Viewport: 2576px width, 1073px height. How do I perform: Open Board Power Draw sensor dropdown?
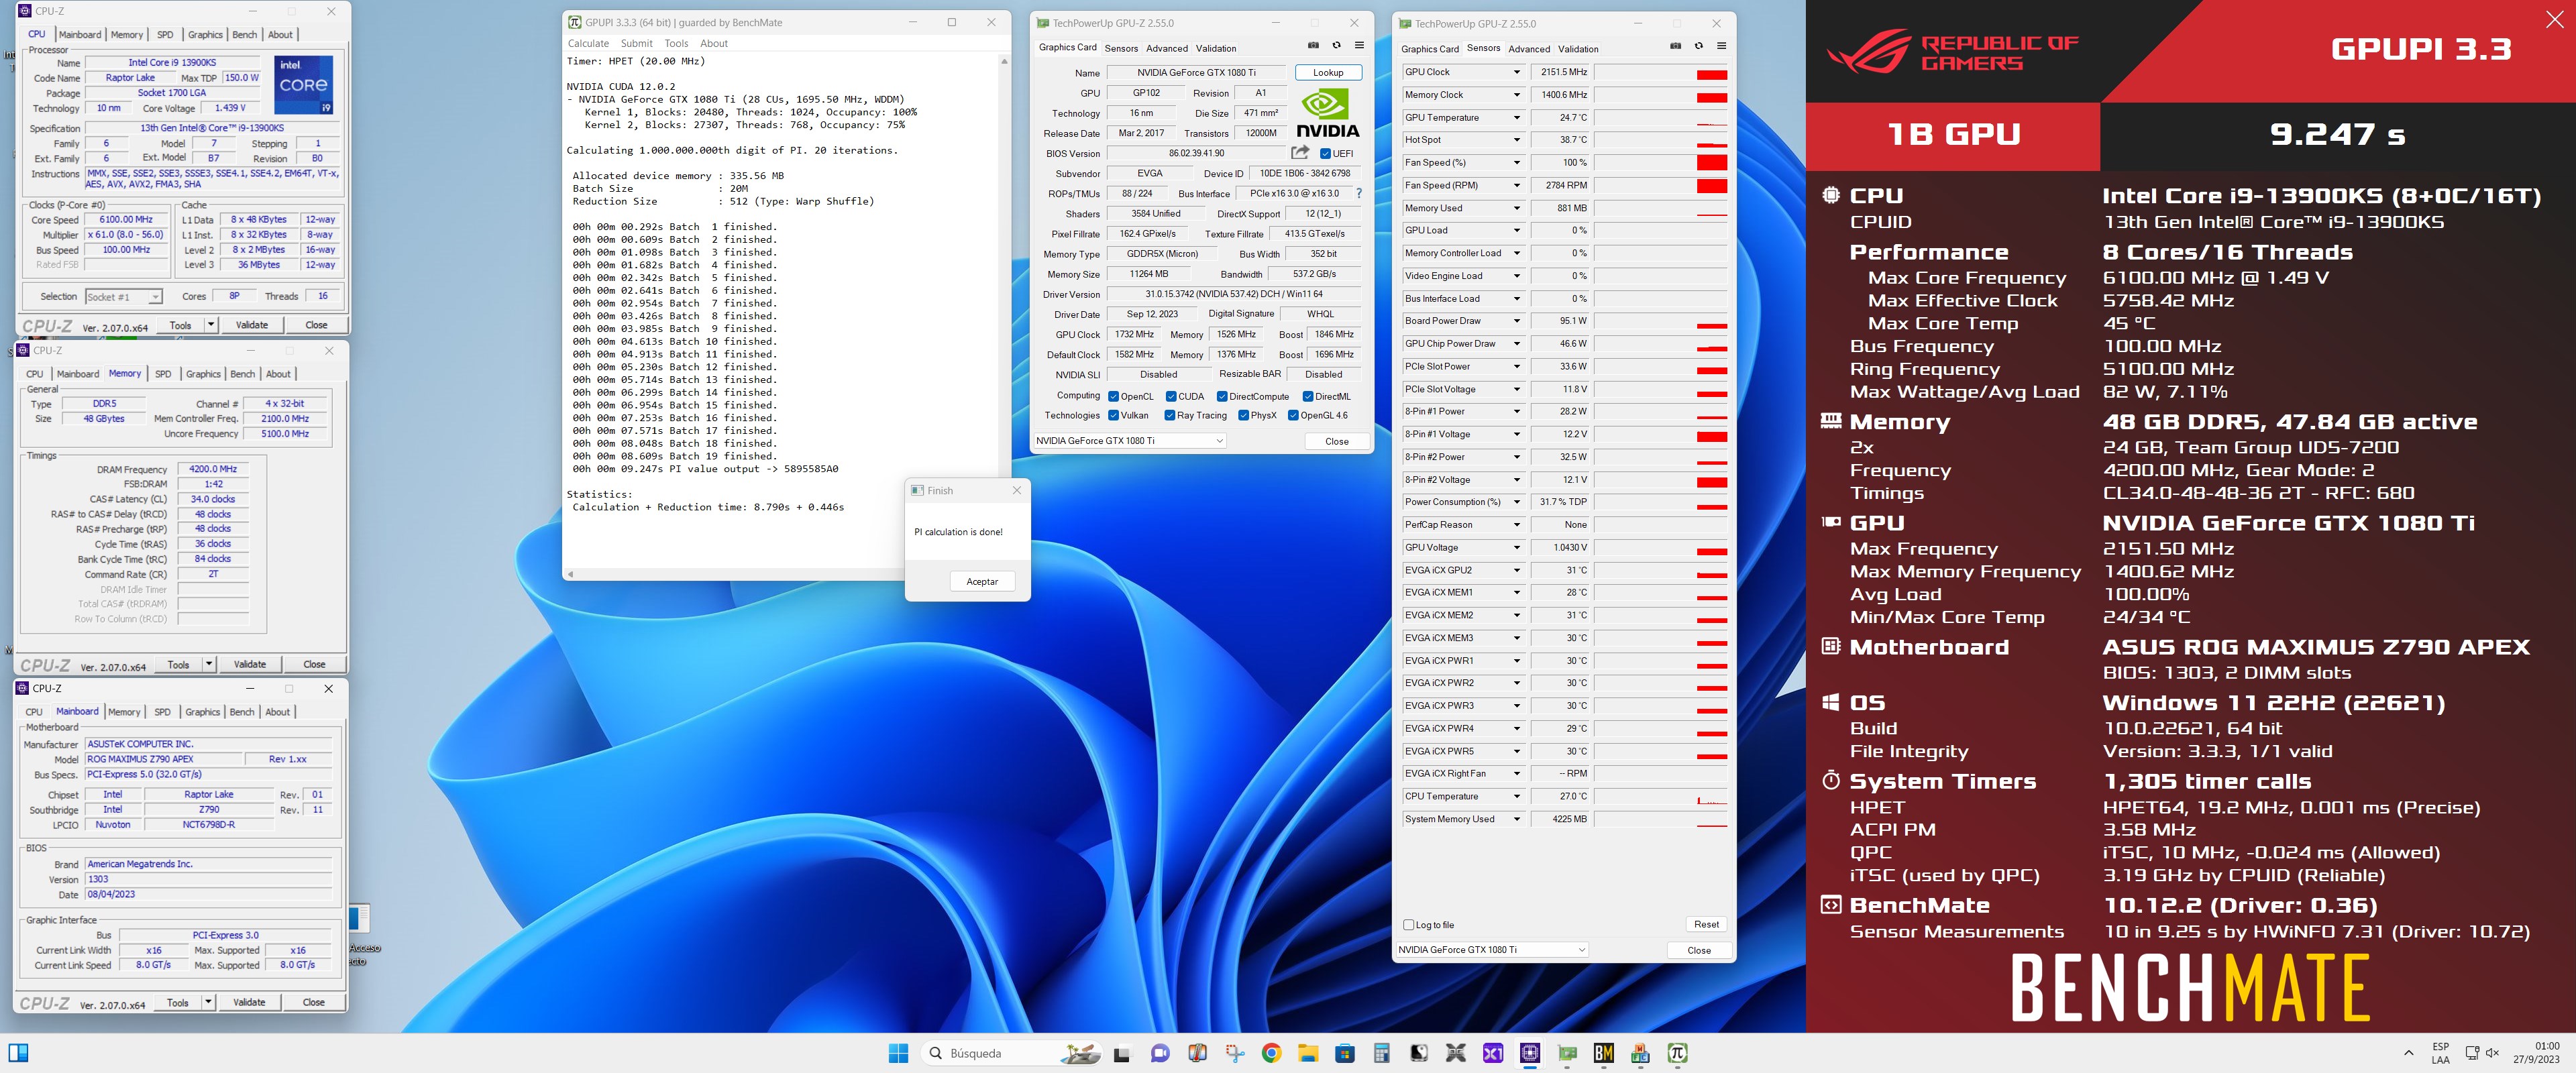(x=1516, y=321)
